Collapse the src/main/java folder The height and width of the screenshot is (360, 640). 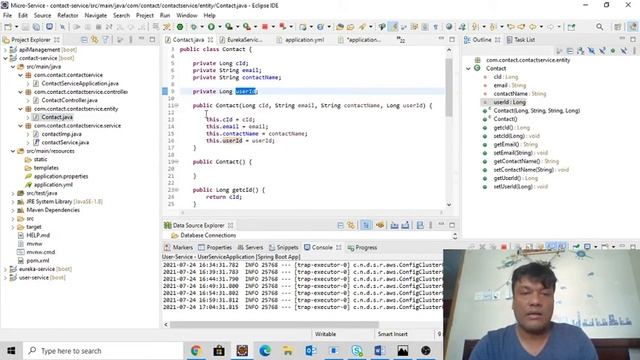pos(13,67)
